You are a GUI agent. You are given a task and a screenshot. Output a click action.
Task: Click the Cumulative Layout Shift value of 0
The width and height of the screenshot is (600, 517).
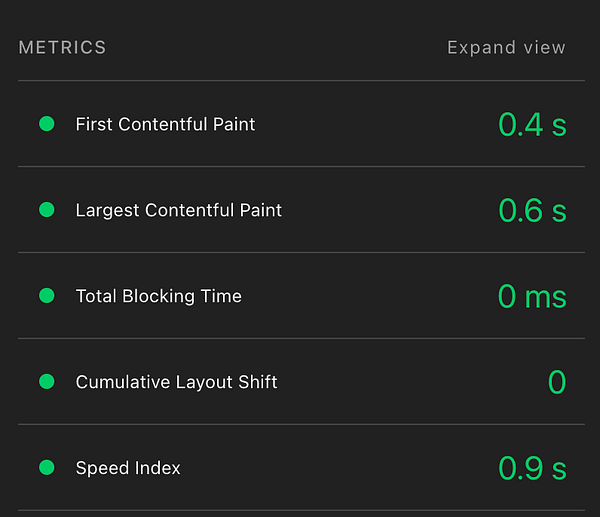[557, 383]
